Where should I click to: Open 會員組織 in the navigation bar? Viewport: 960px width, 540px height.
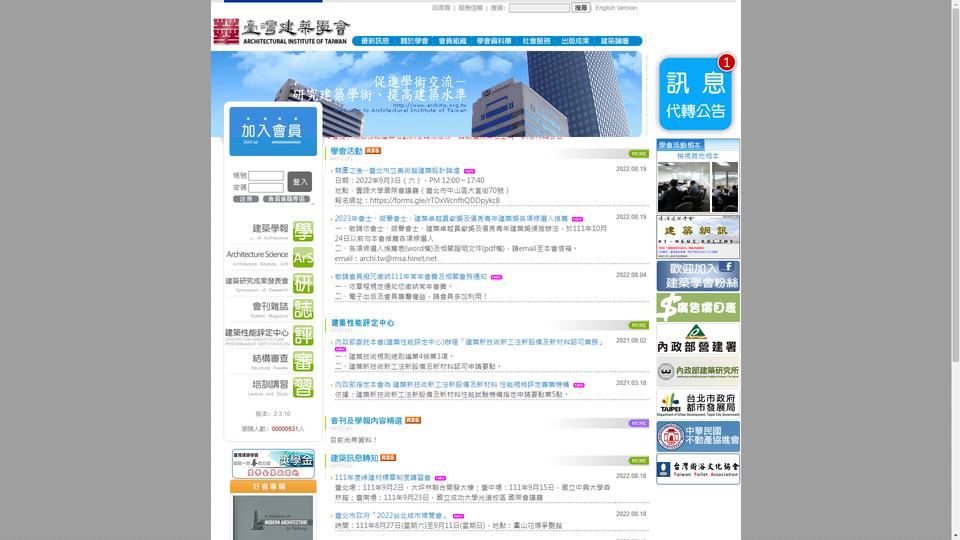pos(452,41)
